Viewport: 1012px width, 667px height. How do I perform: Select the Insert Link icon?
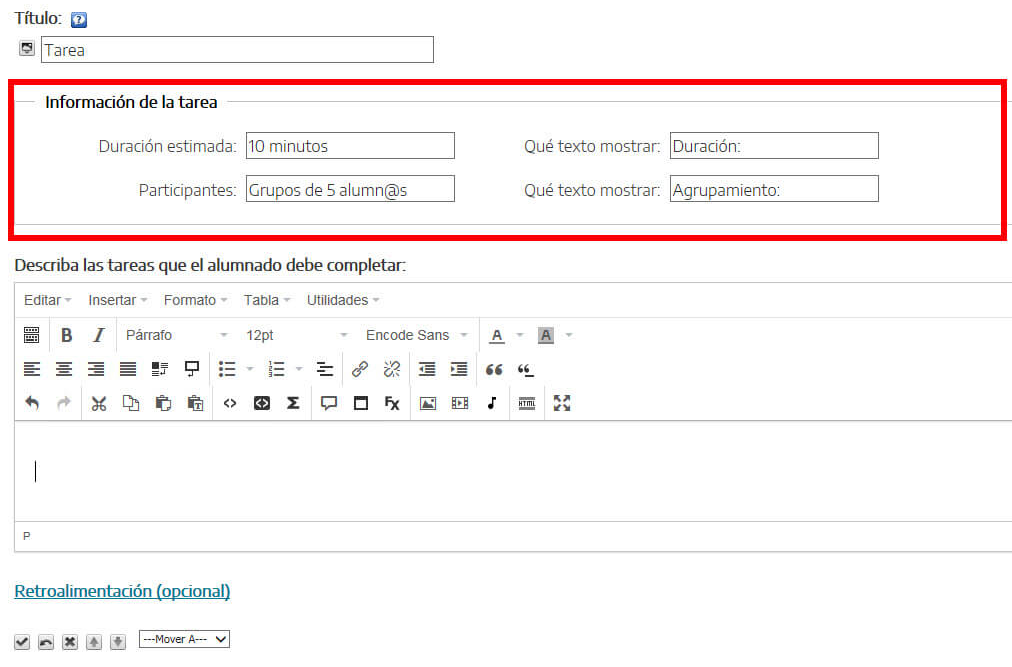pyautogui.click(x=360, y=369)
